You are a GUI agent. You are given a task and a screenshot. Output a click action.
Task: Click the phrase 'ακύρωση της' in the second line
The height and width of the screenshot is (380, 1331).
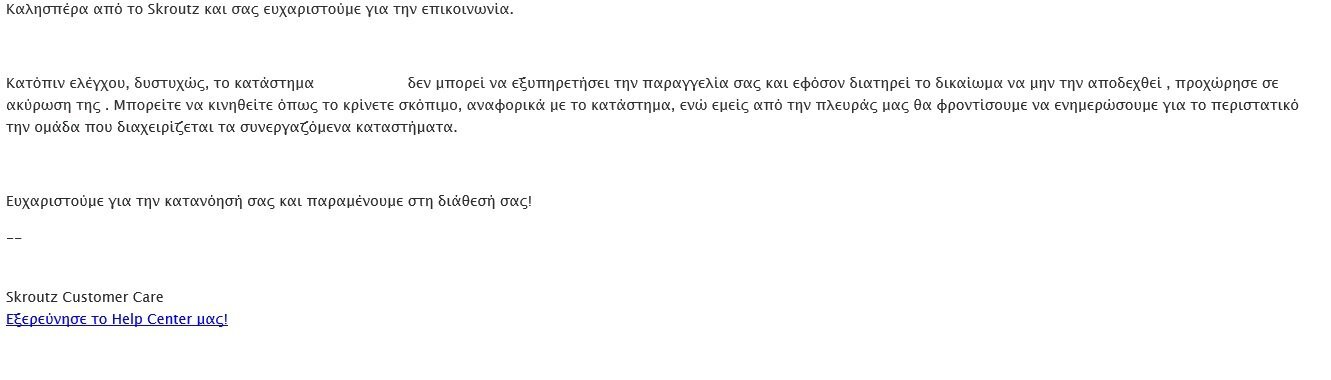[53, 104]
